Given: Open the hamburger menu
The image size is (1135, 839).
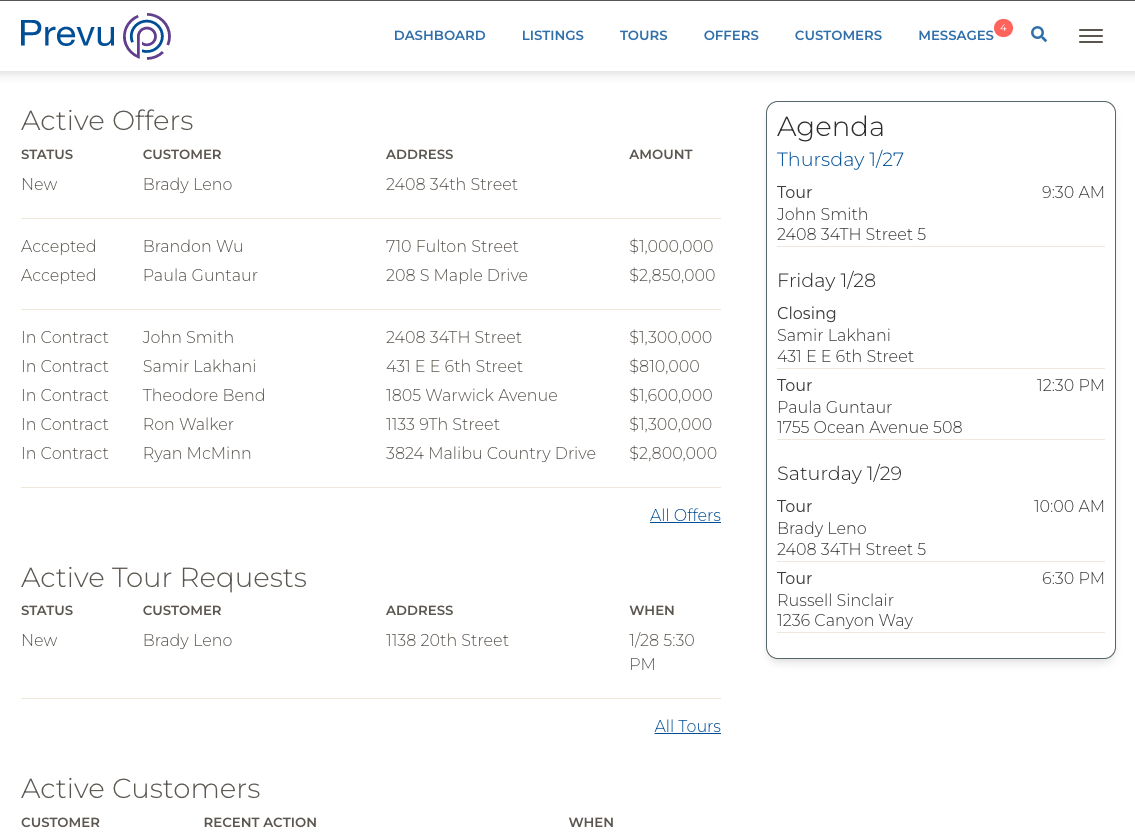Looking at the screenshot, I should [1090, 36].
